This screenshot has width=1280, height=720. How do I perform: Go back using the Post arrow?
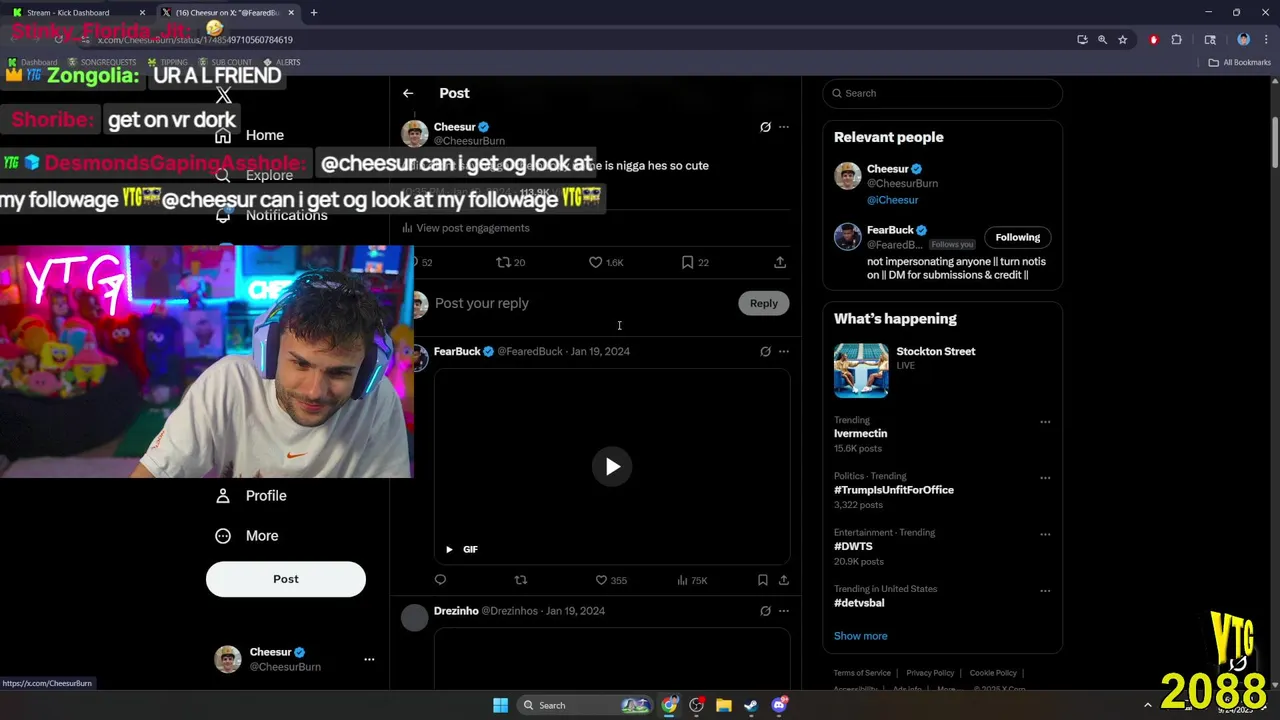tap(408, 93)
